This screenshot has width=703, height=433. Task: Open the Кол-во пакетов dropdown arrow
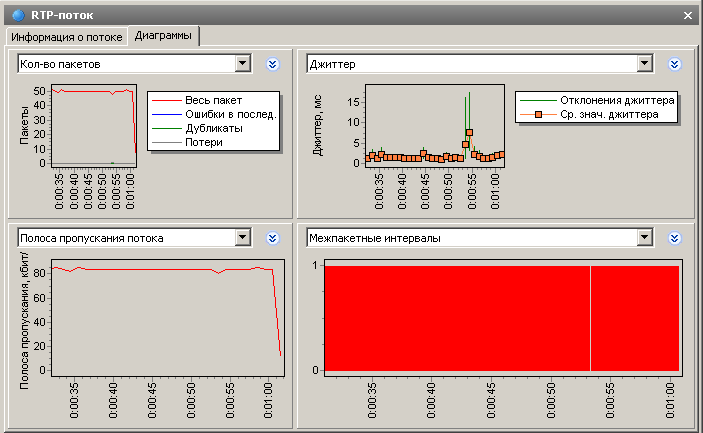tap(243, 64)
